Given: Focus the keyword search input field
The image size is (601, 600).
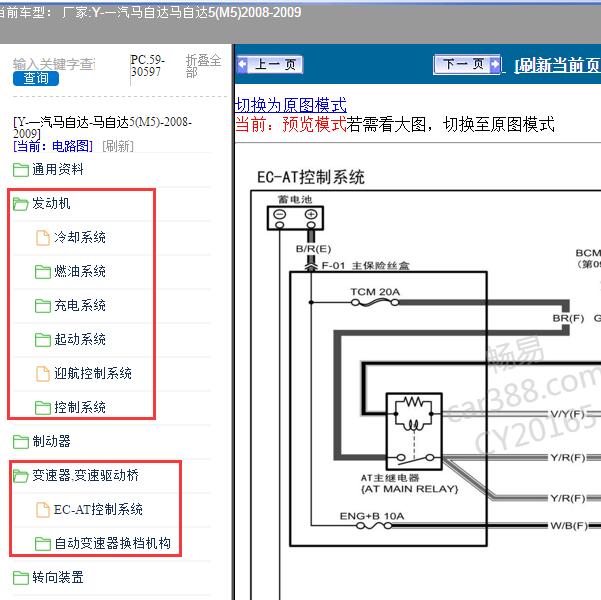Looking at the screenshot, I should [x=54, y=64].
